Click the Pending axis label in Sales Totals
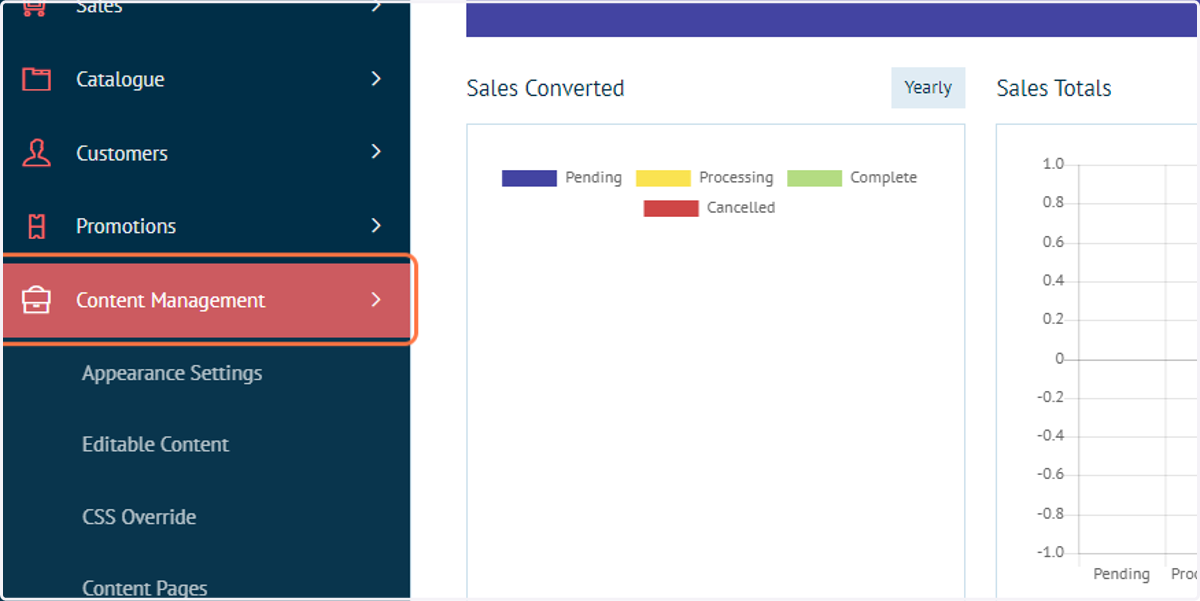 click(x=1121, y=574)
